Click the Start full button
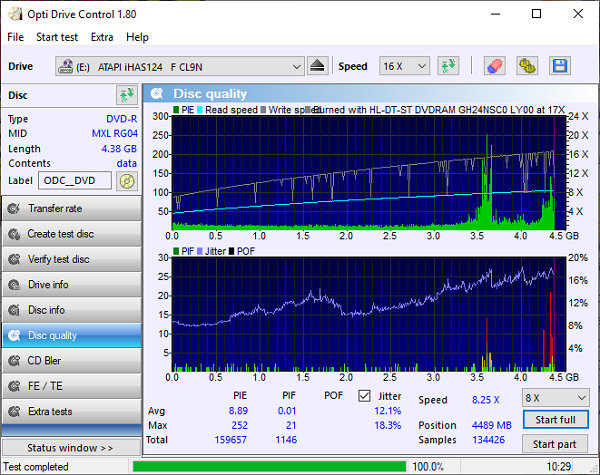This screenshot has width=600, height=475. point(554,420)
